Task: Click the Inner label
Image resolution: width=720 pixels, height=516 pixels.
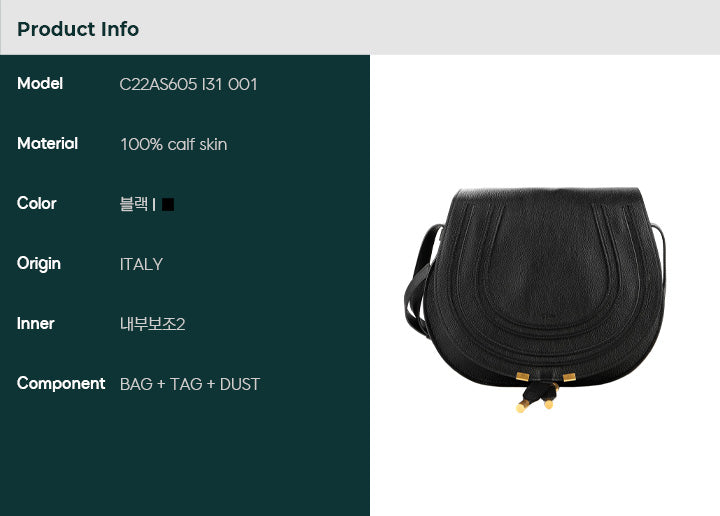Action: (36, 324)
